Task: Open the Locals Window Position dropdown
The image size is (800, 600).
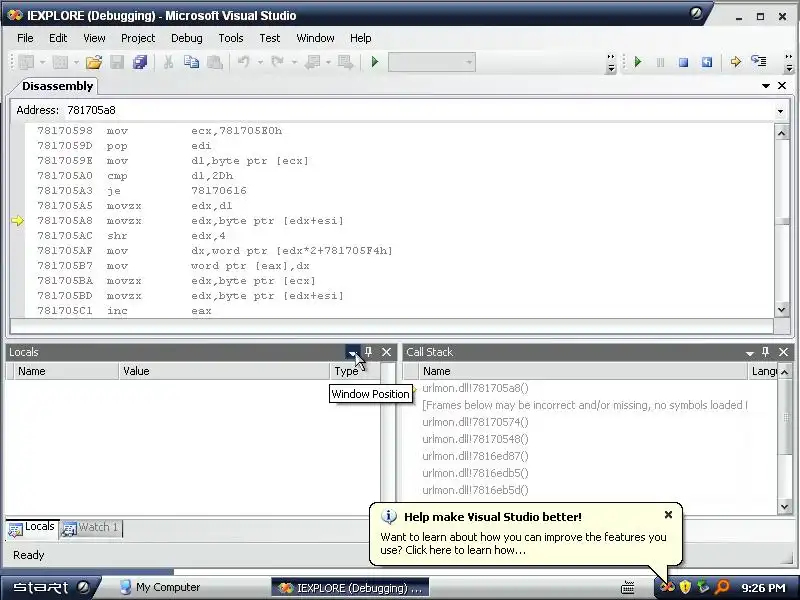Action: click(x=352, y=352)
